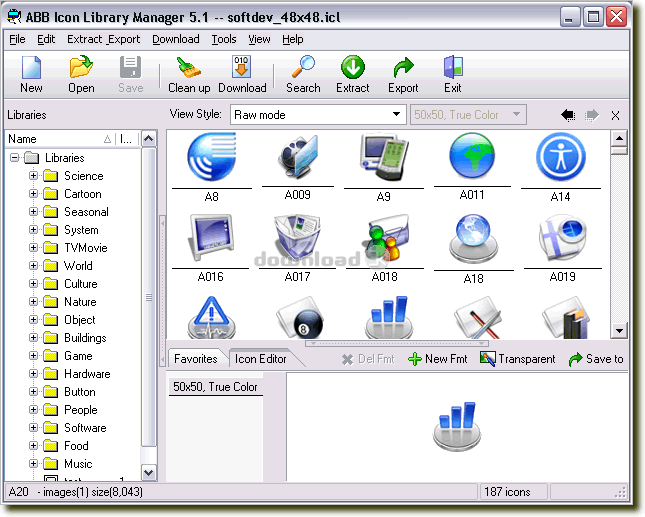
Task: Click the Search magnifier icon
Action: coord(303,68)
